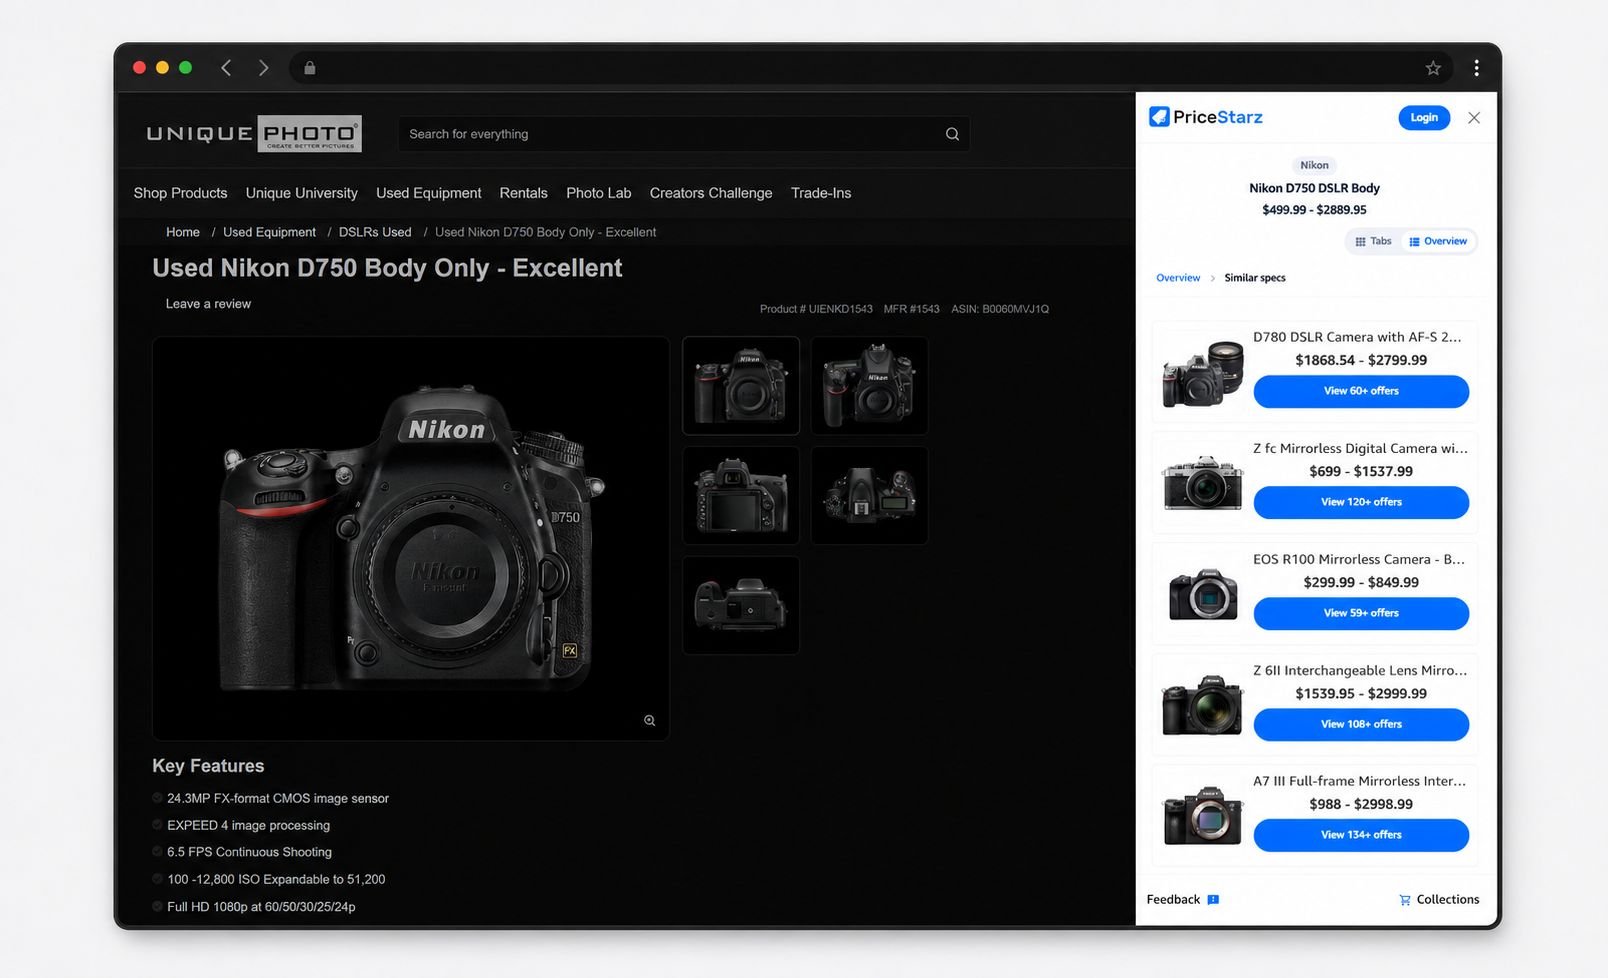
Task: Click Leave a review link
Action: pos(208,304)
